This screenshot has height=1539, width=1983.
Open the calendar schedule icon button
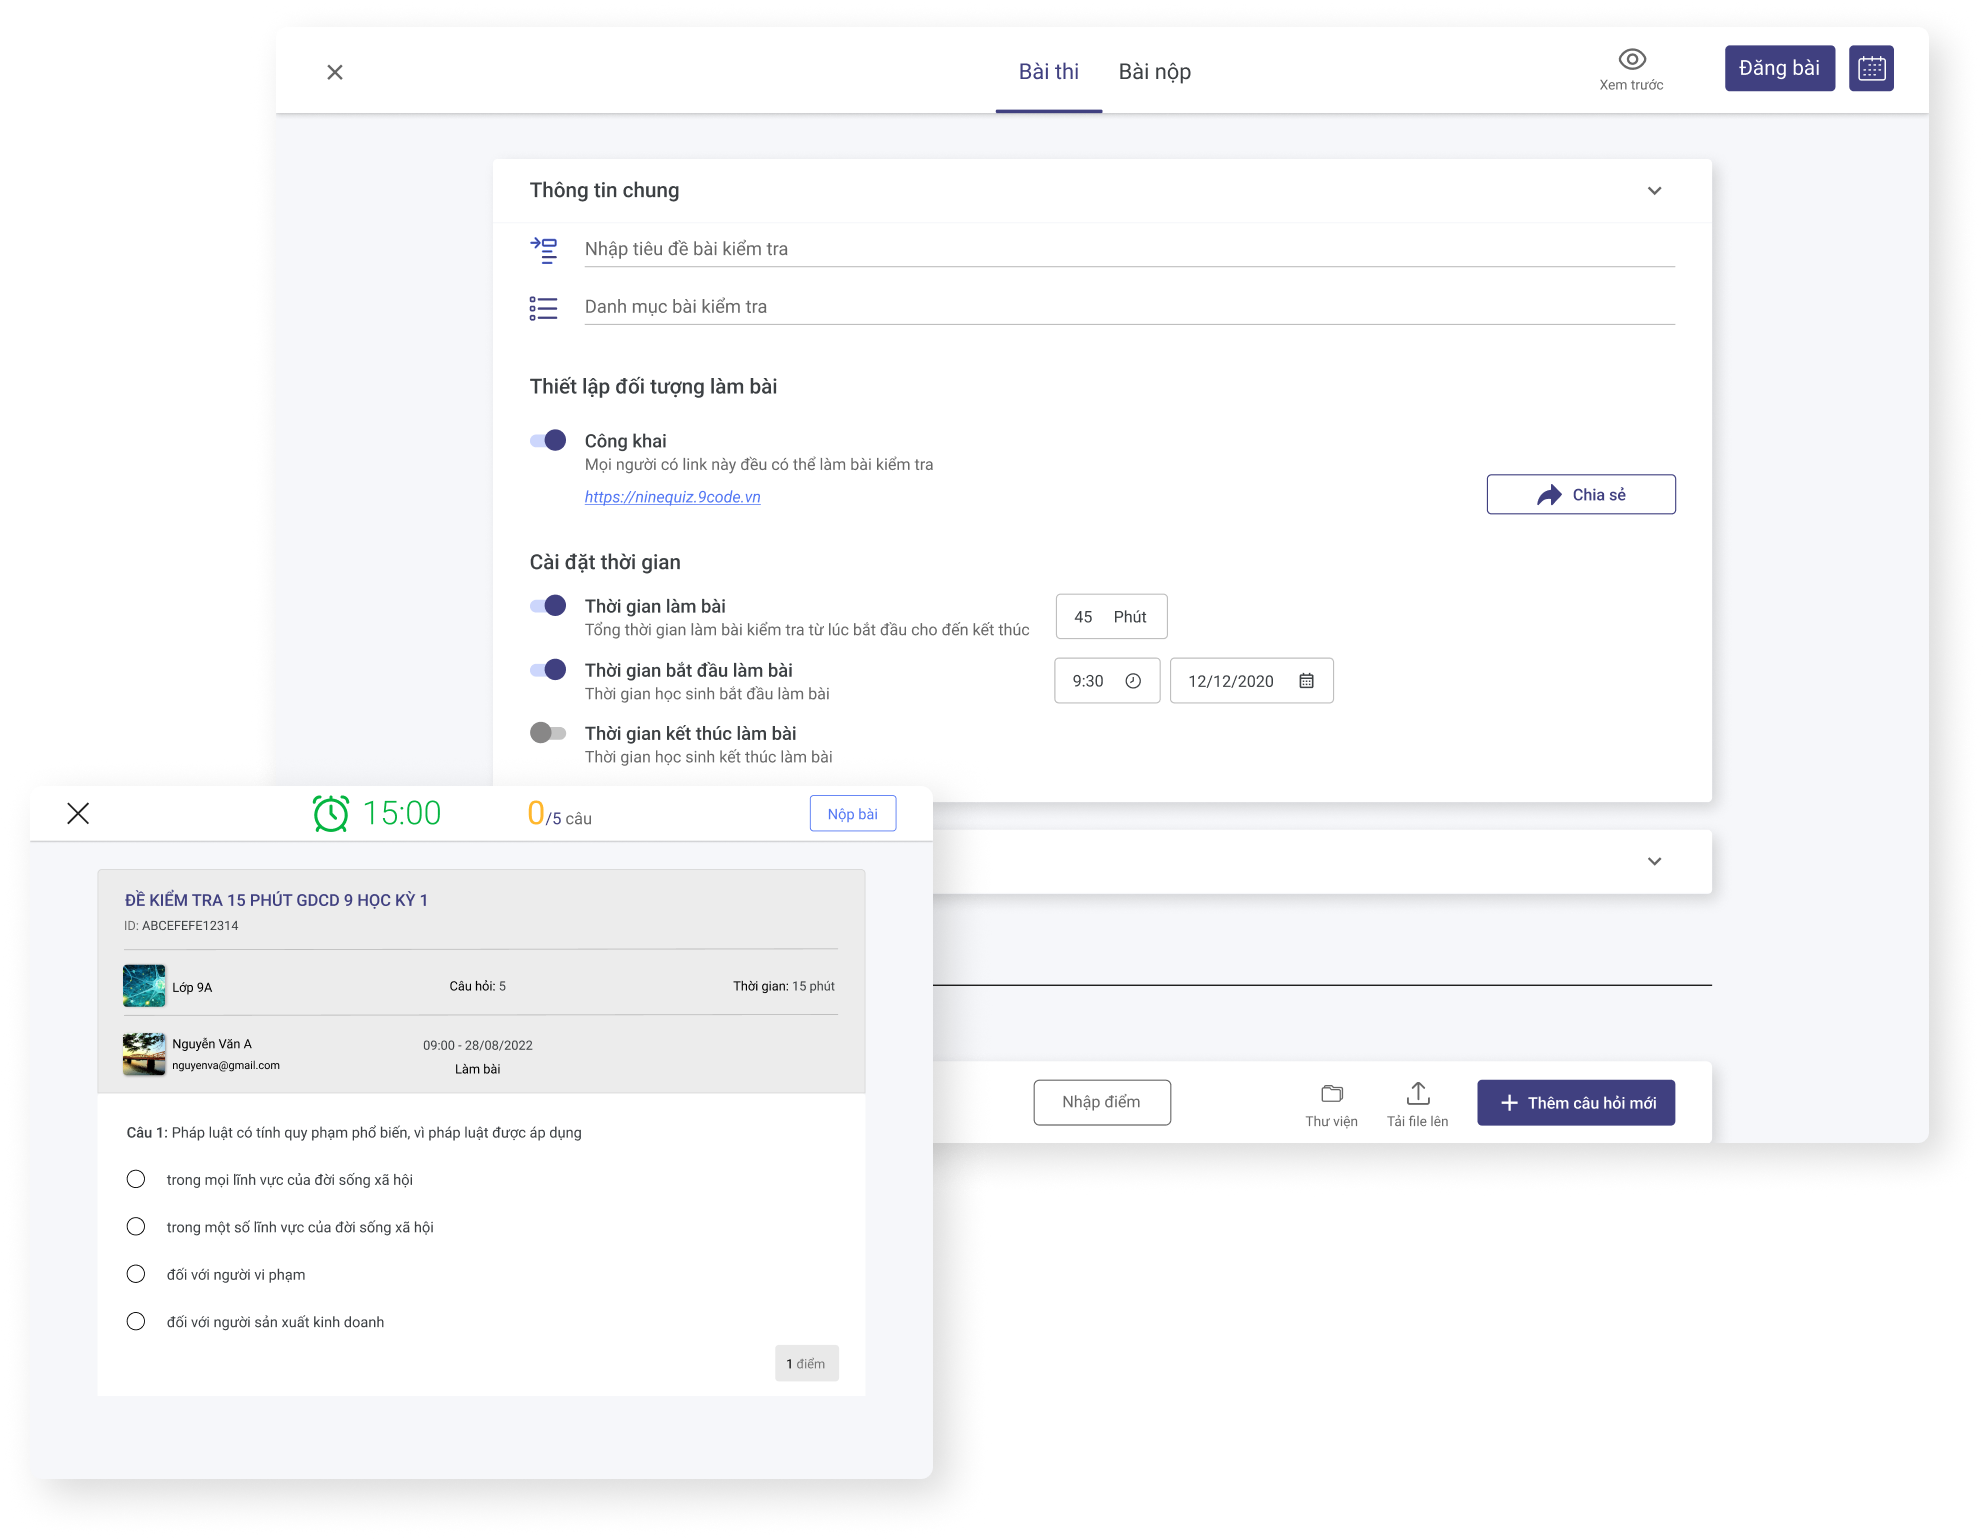tap(1870, 69)
